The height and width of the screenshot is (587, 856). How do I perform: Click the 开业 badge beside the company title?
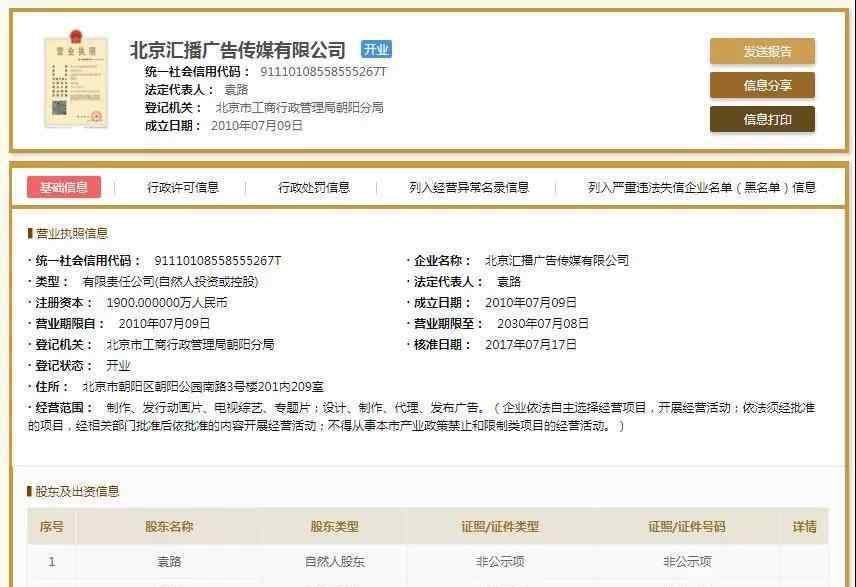point(376,49)
